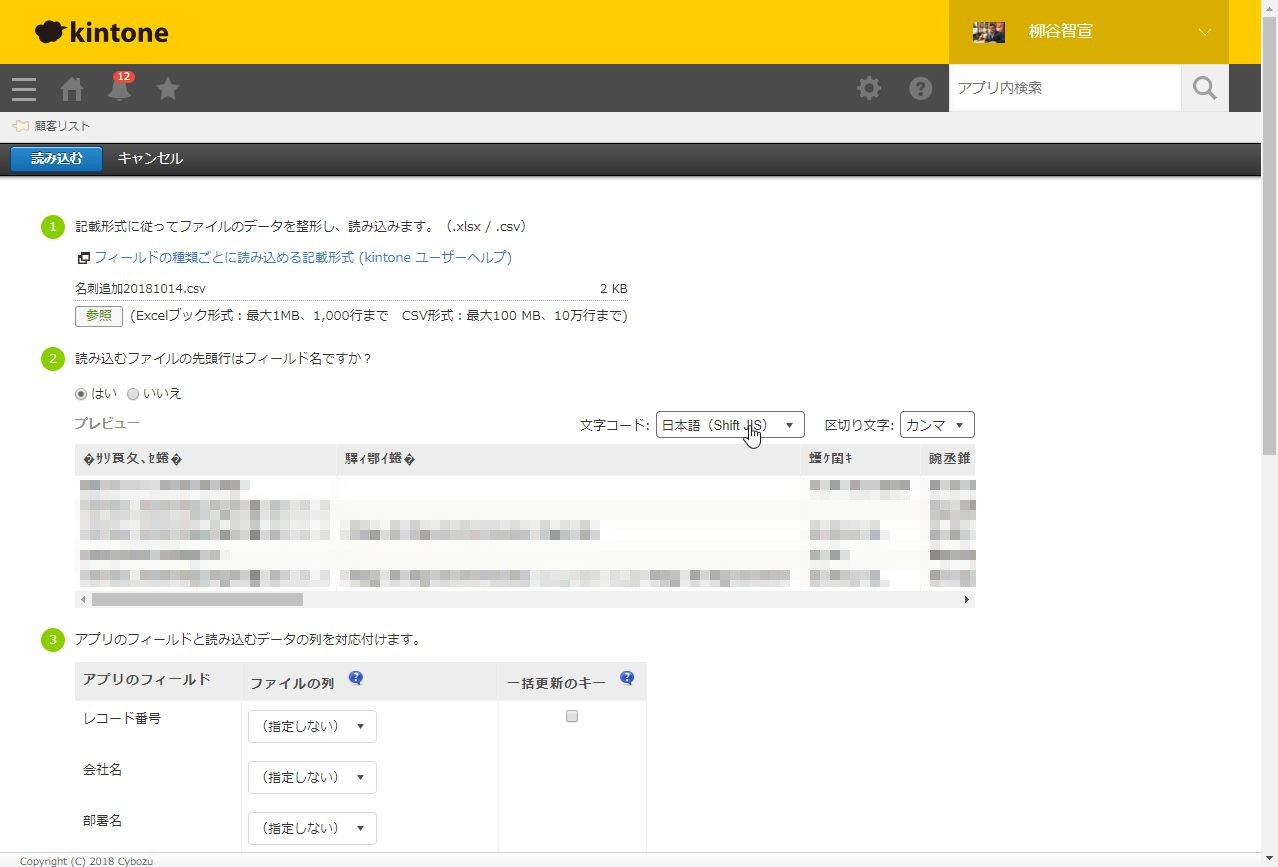Screen dimensions: 1278x867
Task: Click the 読み込む import button
Action: pyautogui.click(x=56, y=158)
